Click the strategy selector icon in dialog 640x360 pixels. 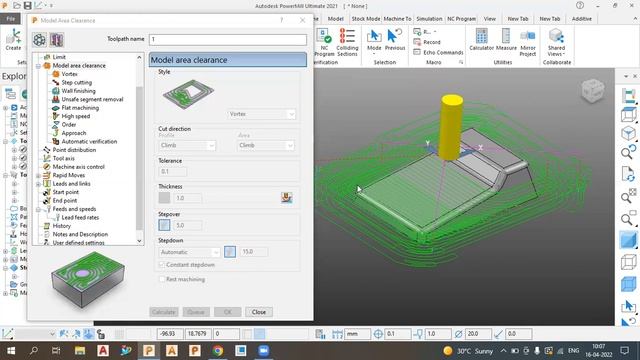(x=40, y=40)
